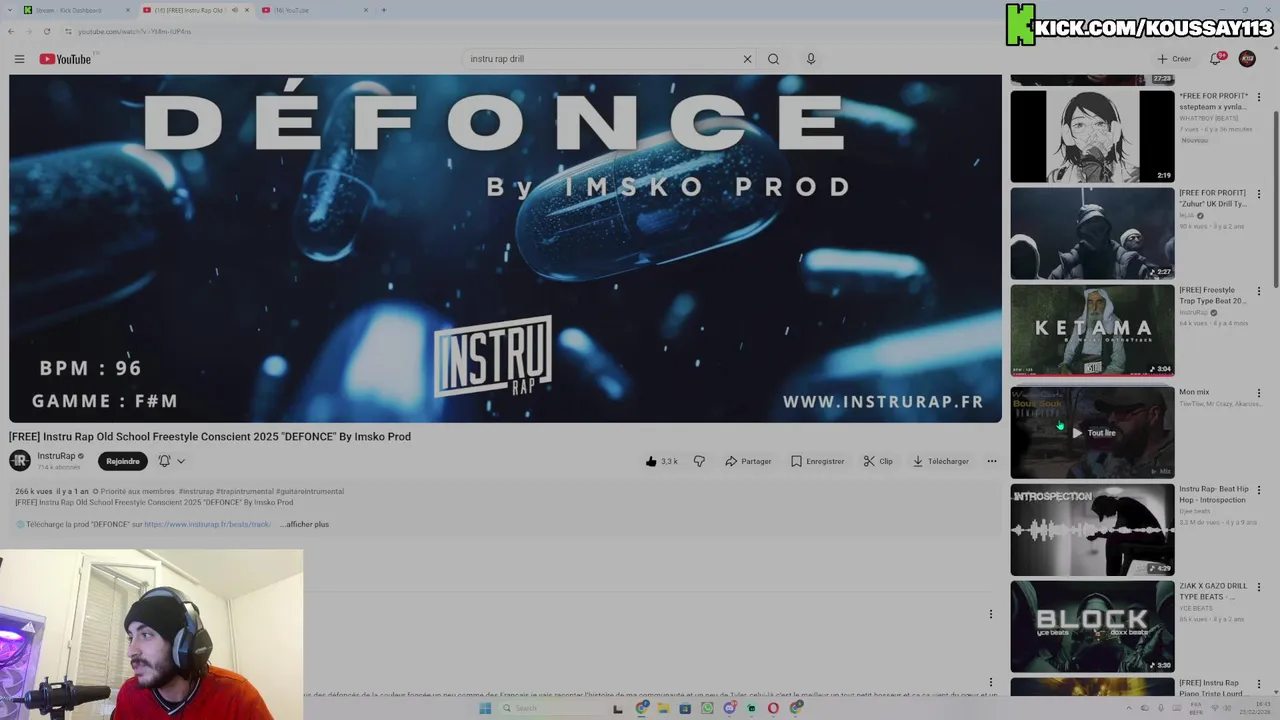Open the account avatar menu

point(1247,59)
